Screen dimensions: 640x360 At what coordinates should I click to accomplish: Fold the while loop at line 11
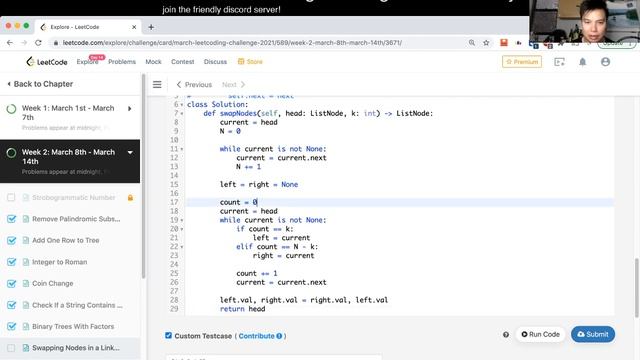(182, 149)
